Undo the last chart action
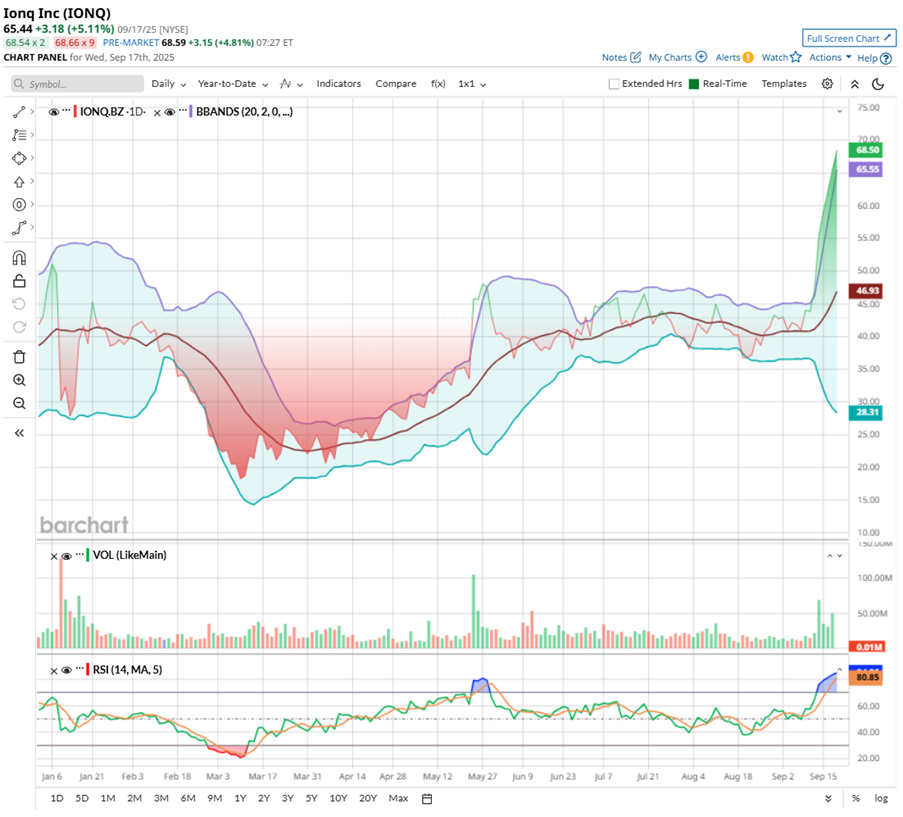Screen dimensions: 903x817 click(19, 304)
